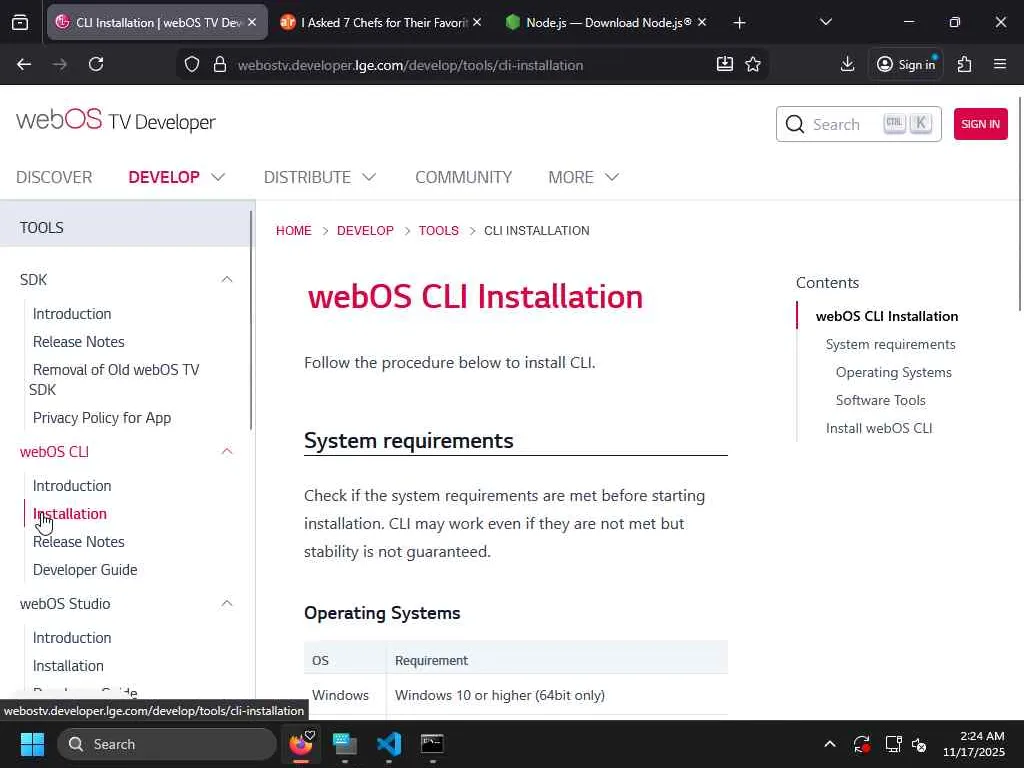
Task: Open the DISTRIBUTE menu
Action: click(307, 177)
